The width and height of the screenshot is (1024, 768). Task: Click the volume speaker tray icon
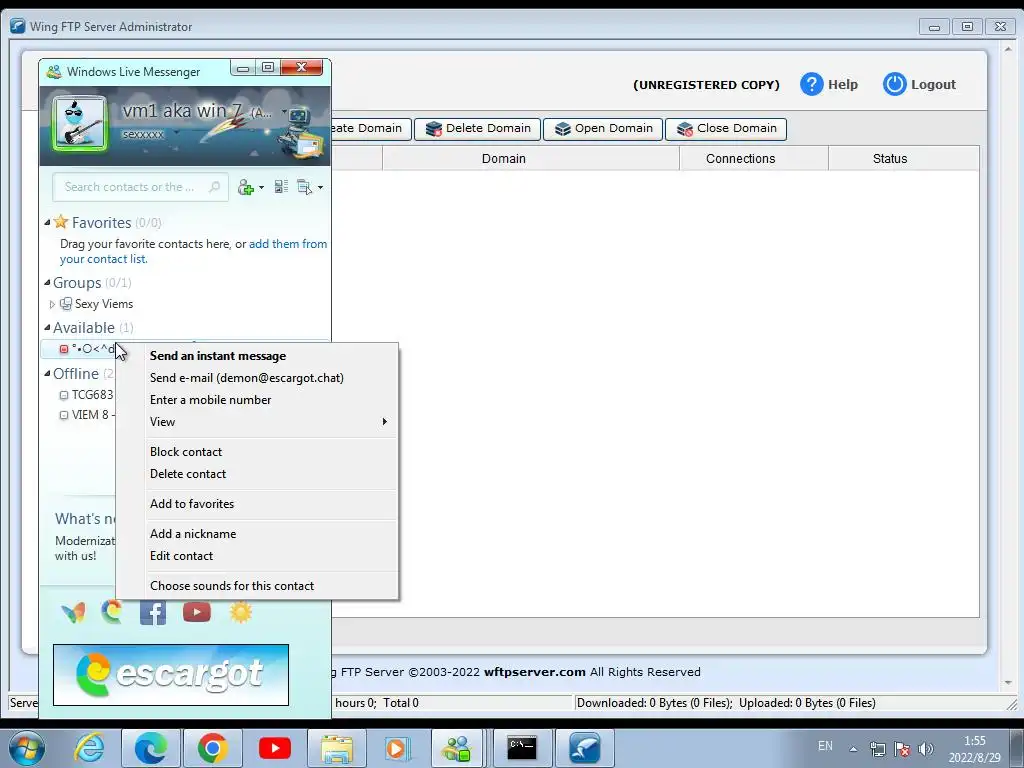click(925, 749)
